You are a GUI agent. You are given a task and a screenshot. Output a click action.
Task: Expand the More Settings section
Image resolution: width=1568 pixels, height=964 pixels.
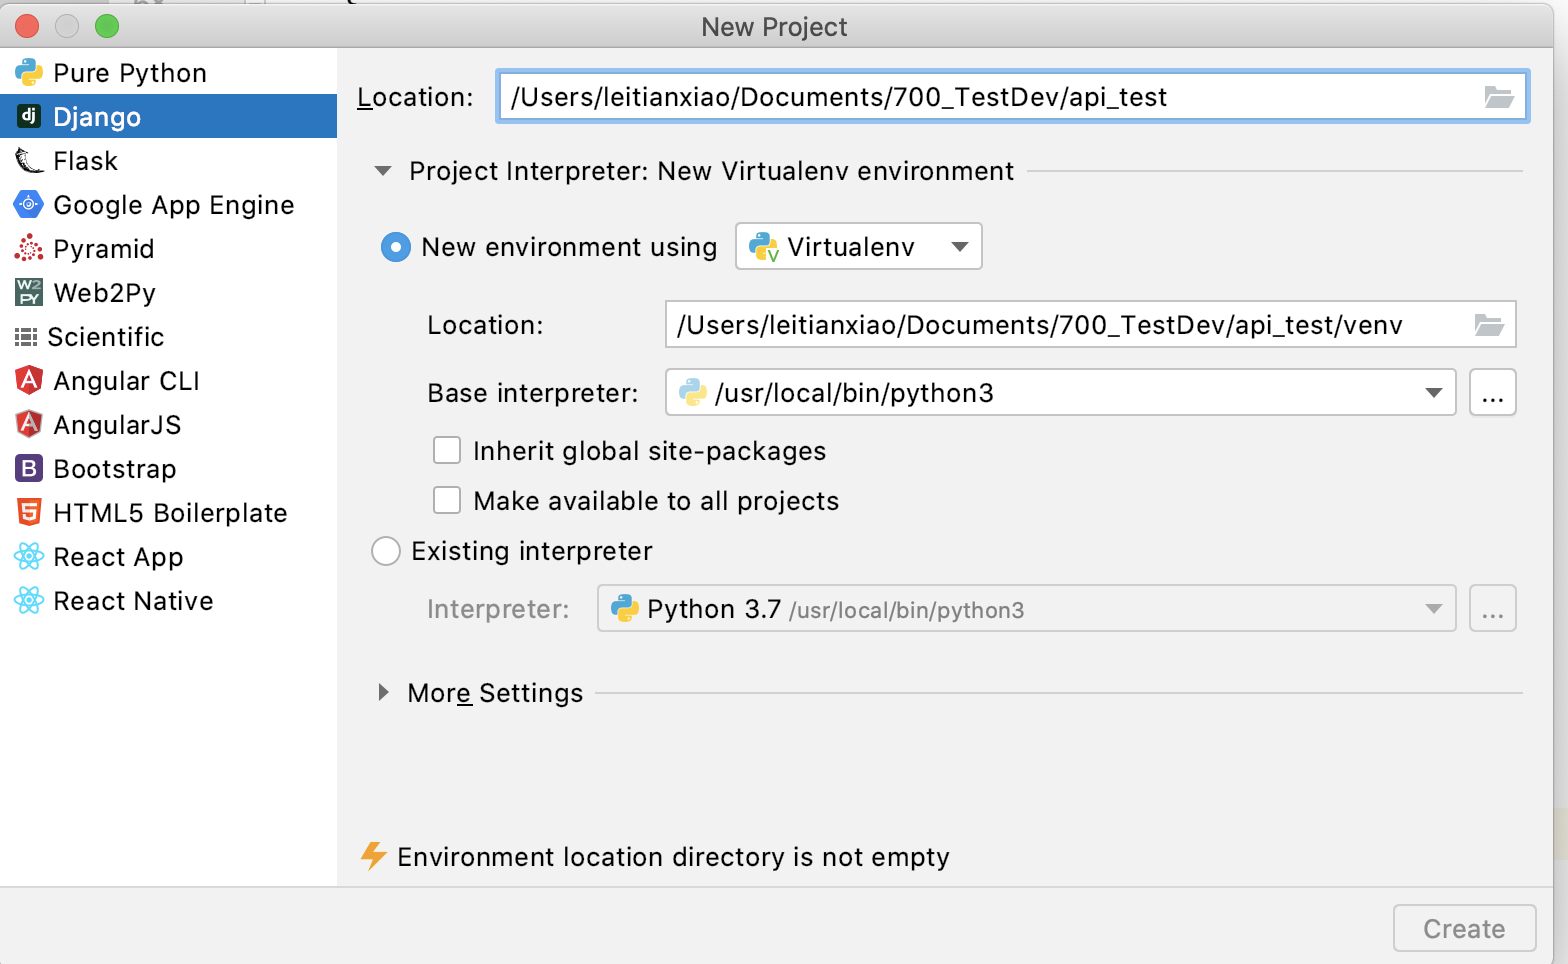tap(384, 693)
